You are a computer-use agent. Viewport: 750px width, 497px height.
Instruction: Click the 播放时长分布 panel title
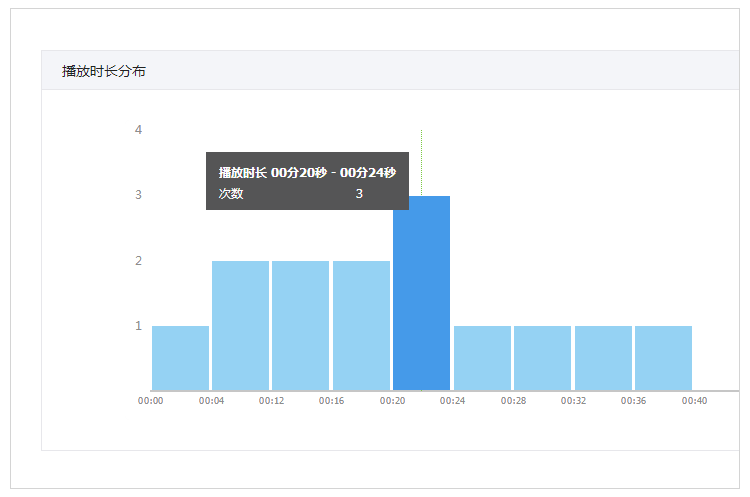[x=104, y=71]
